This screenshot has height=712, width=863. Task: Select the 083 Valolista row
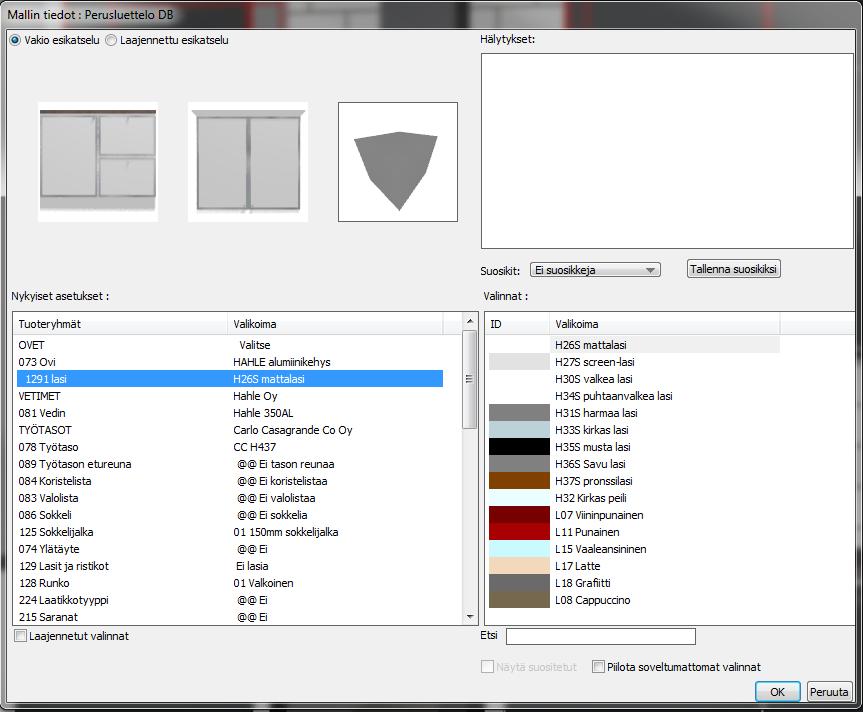point(230,498)
